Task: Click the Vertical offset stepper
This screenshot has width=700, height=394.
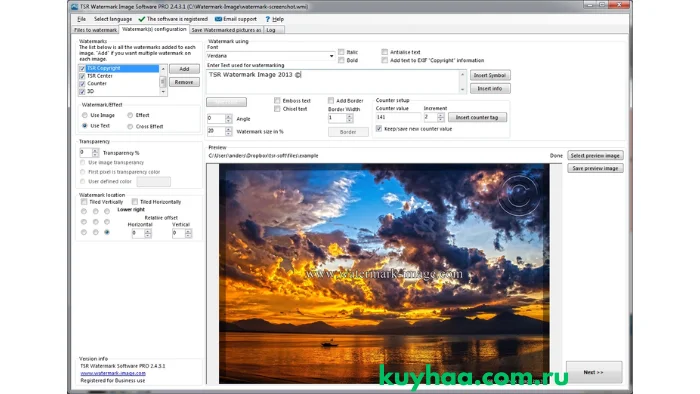Action: coord(188,233)
